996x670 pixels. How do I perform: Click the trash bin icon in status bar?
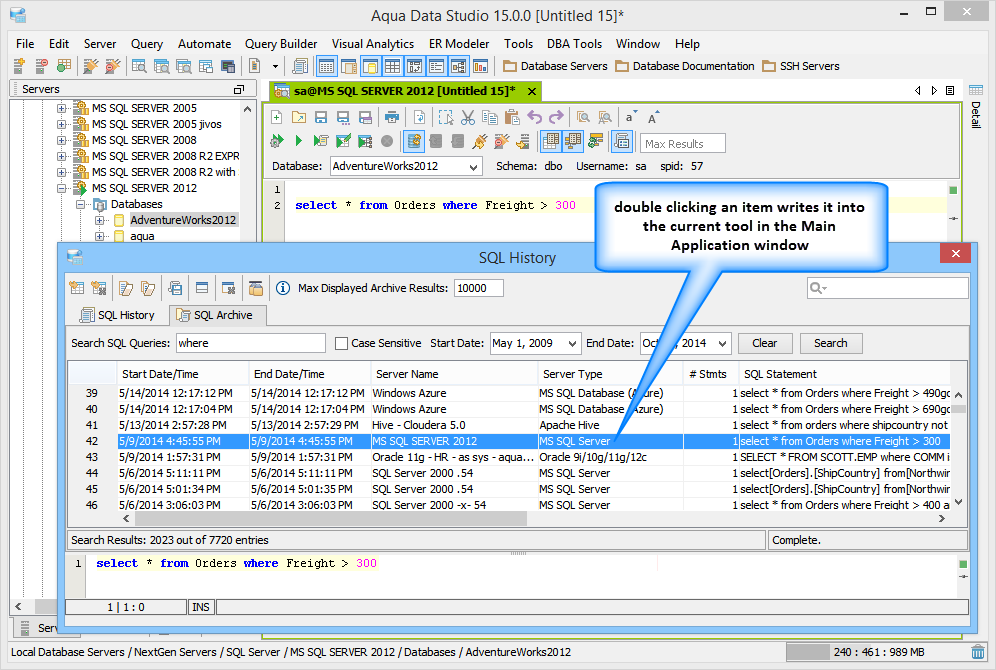(x=978, y=652)
